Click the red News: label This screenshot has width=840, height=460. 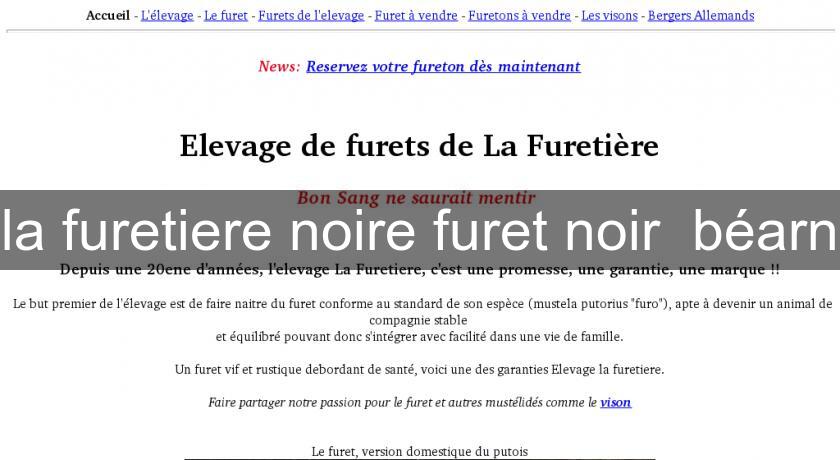tap(279, 66)
